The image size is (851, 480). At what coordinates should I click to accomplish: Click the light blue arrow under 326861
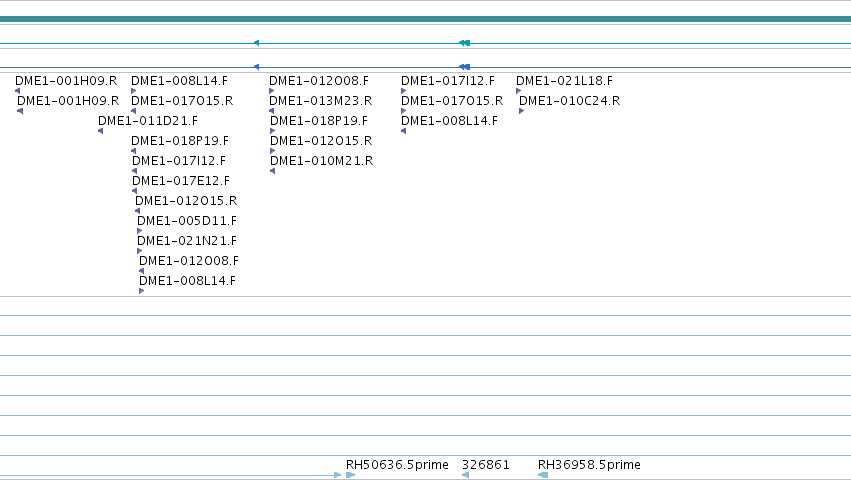click(x=465, y=475)
